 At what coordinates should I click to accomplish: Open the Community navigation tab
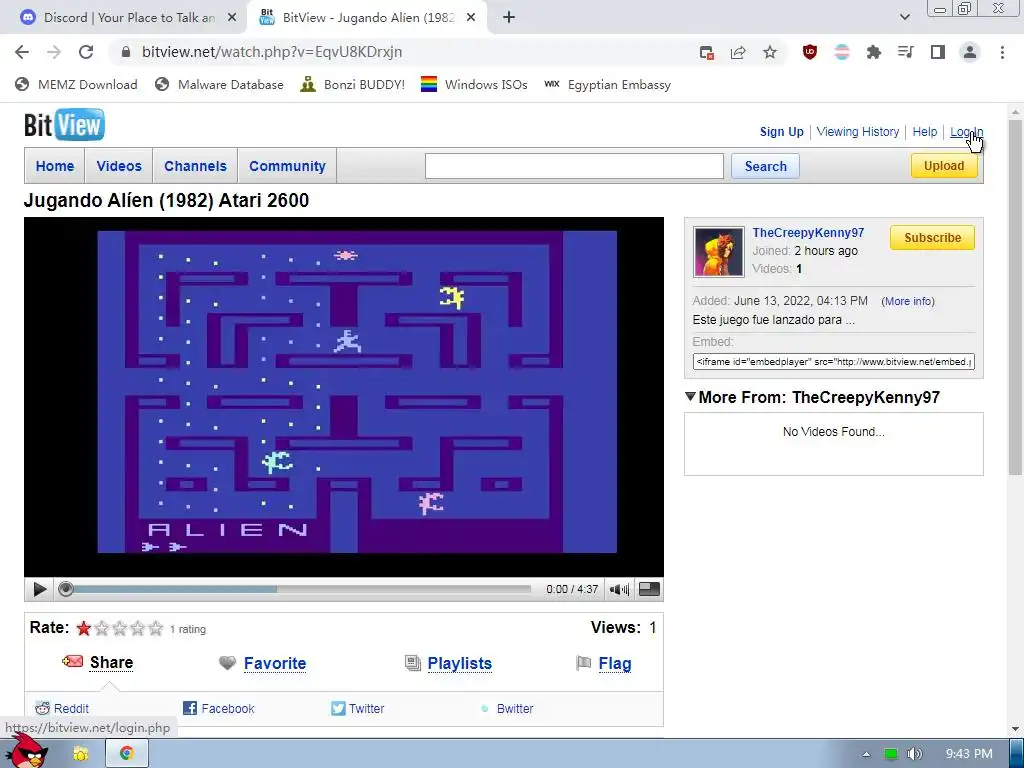tap(287, 166)
